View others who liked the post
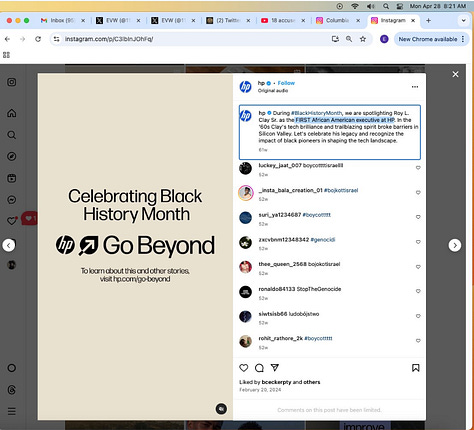 tap(312, 382)
